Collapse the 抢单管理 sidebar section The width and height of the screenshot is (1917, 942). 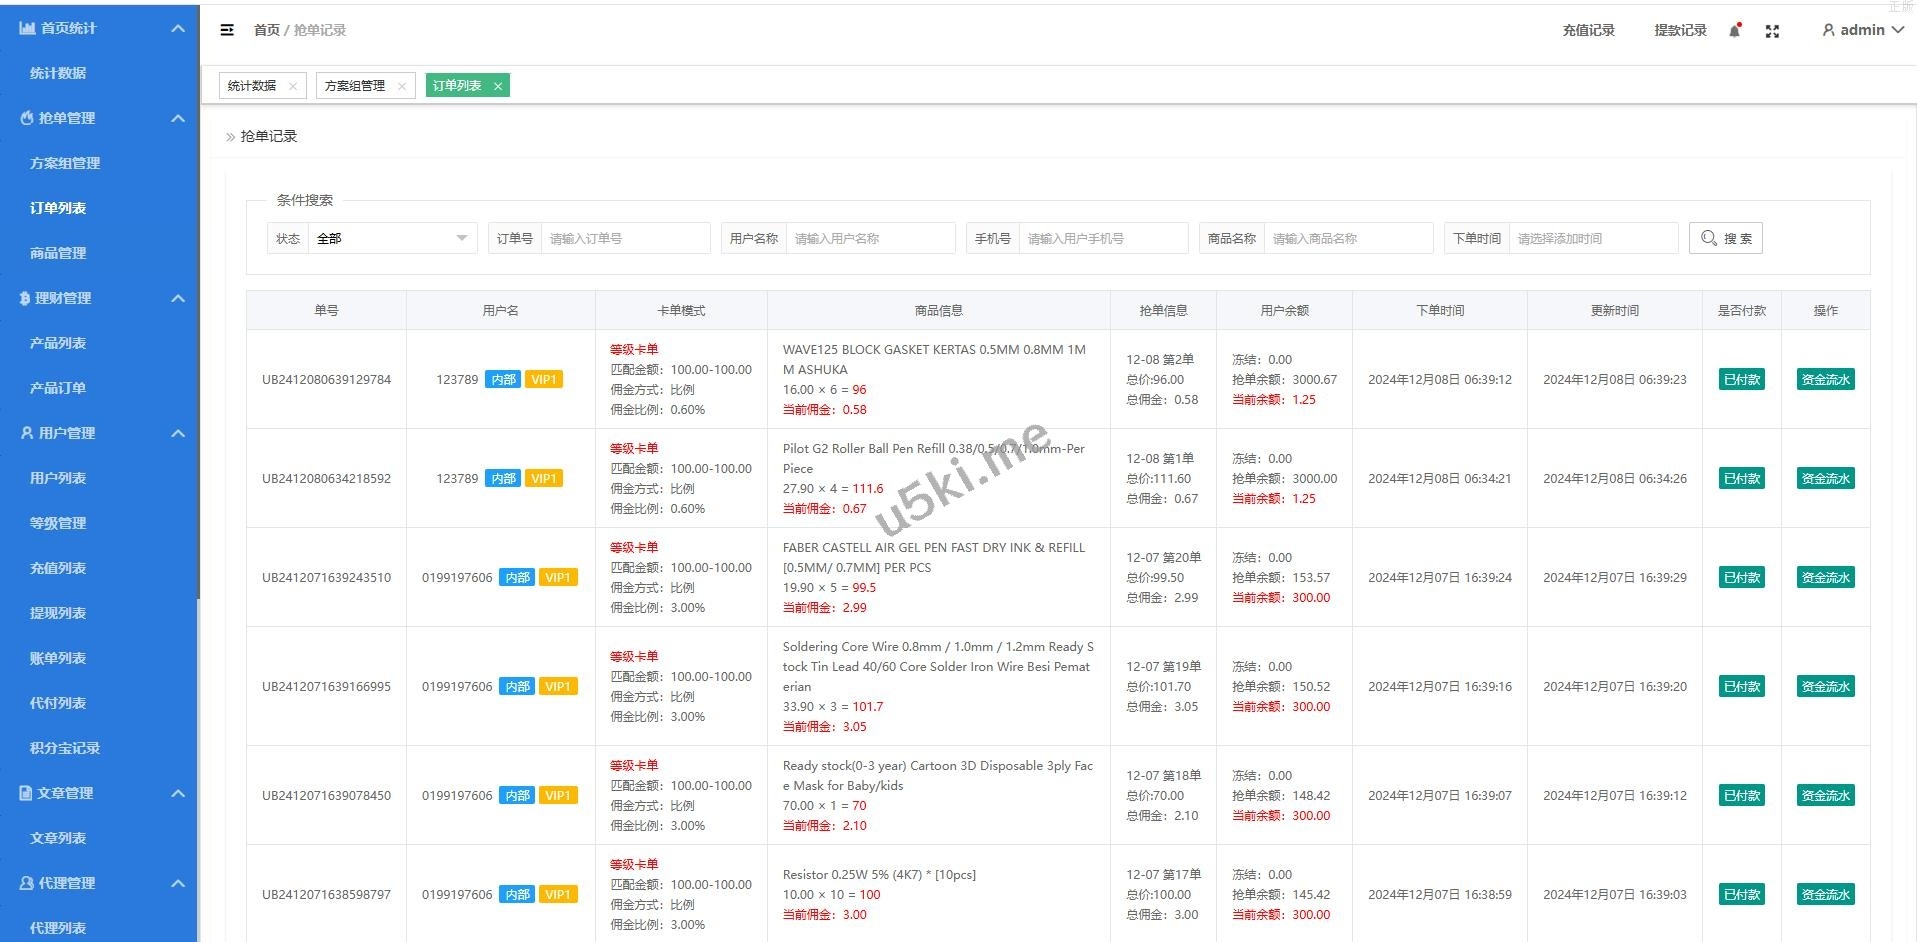[x=178, y=118]
